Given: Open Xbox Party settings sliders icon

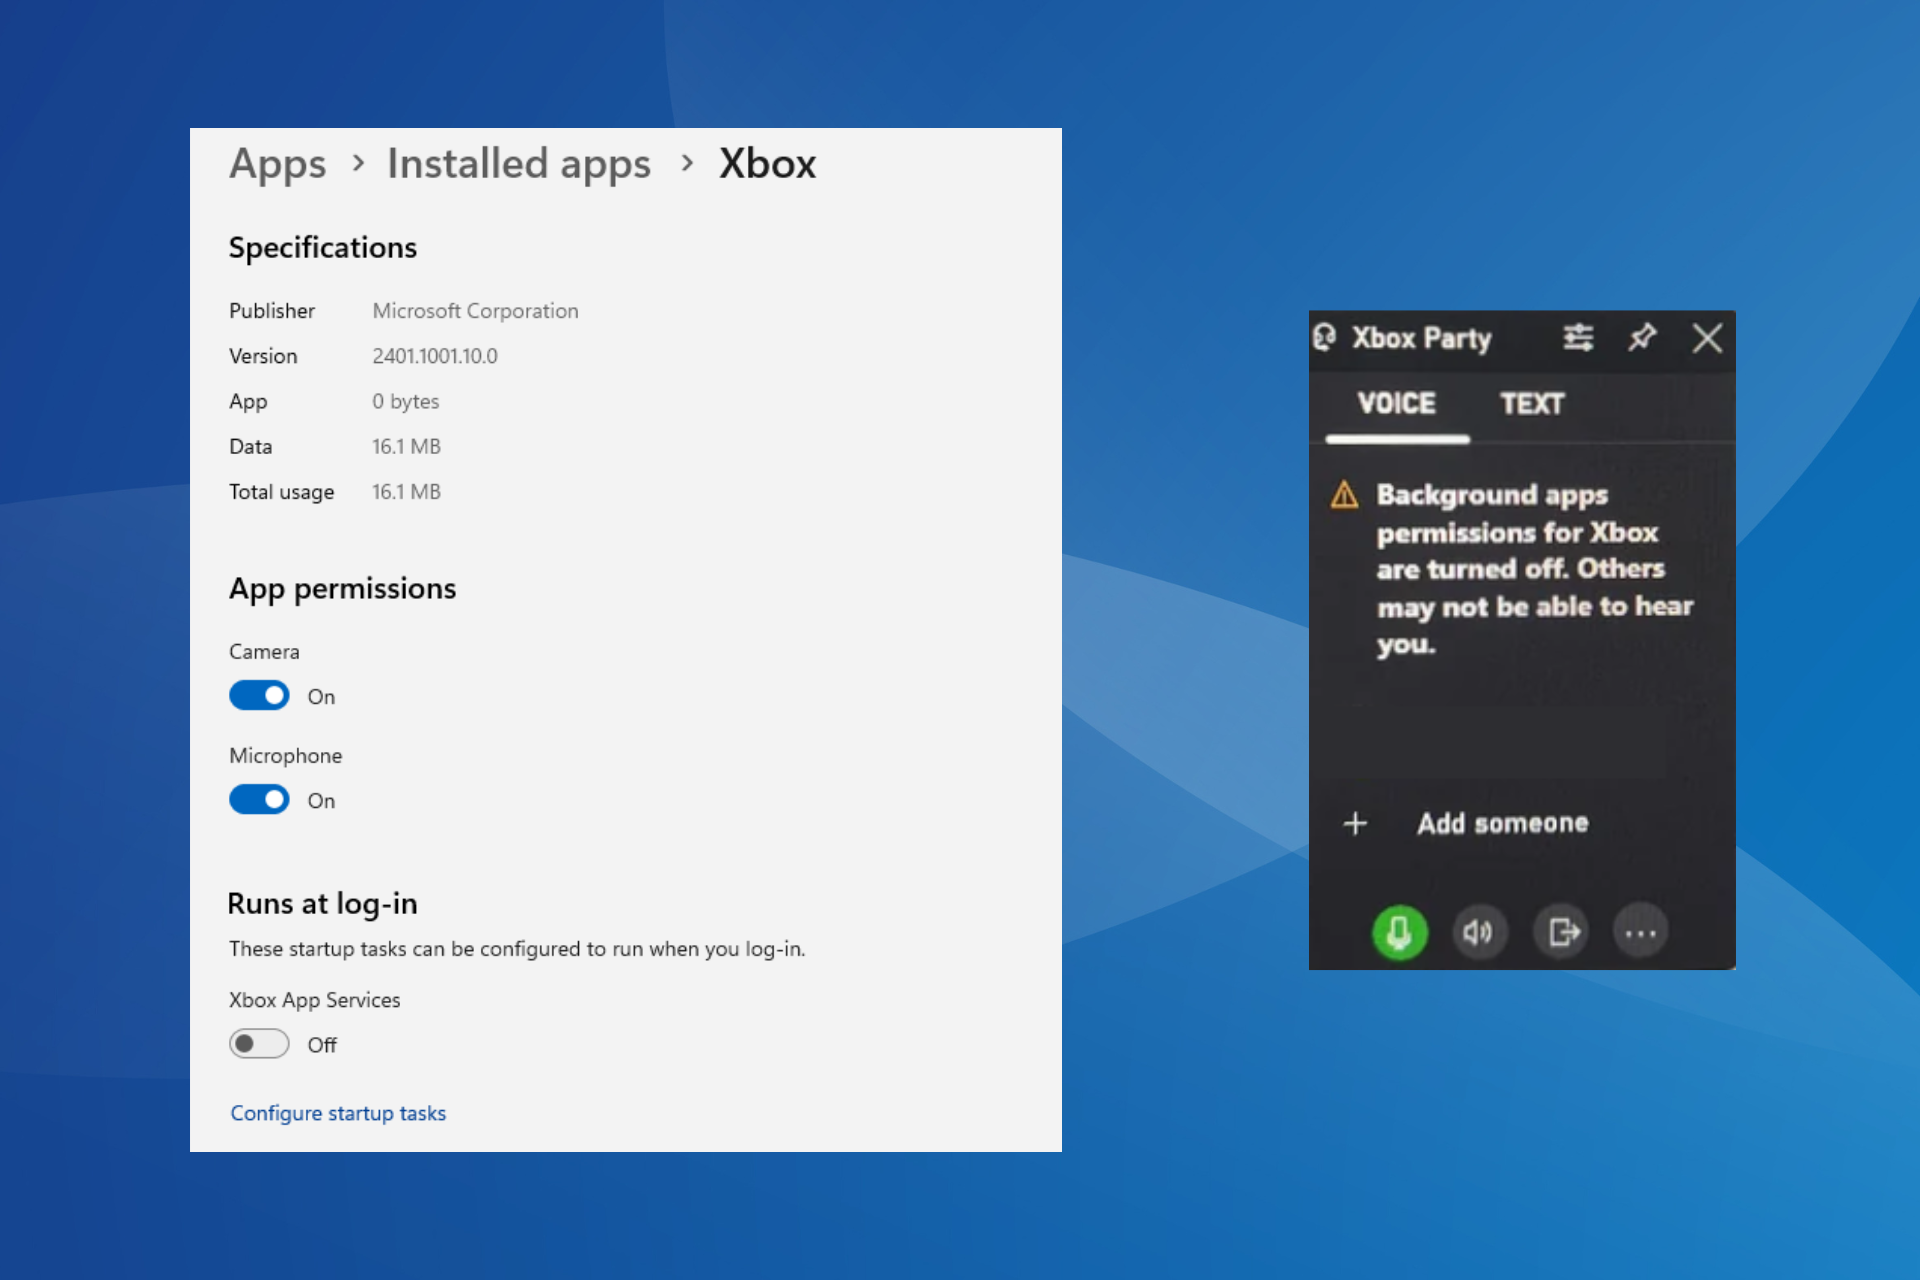Looking at the screenshot, I should coord(1578,338).
